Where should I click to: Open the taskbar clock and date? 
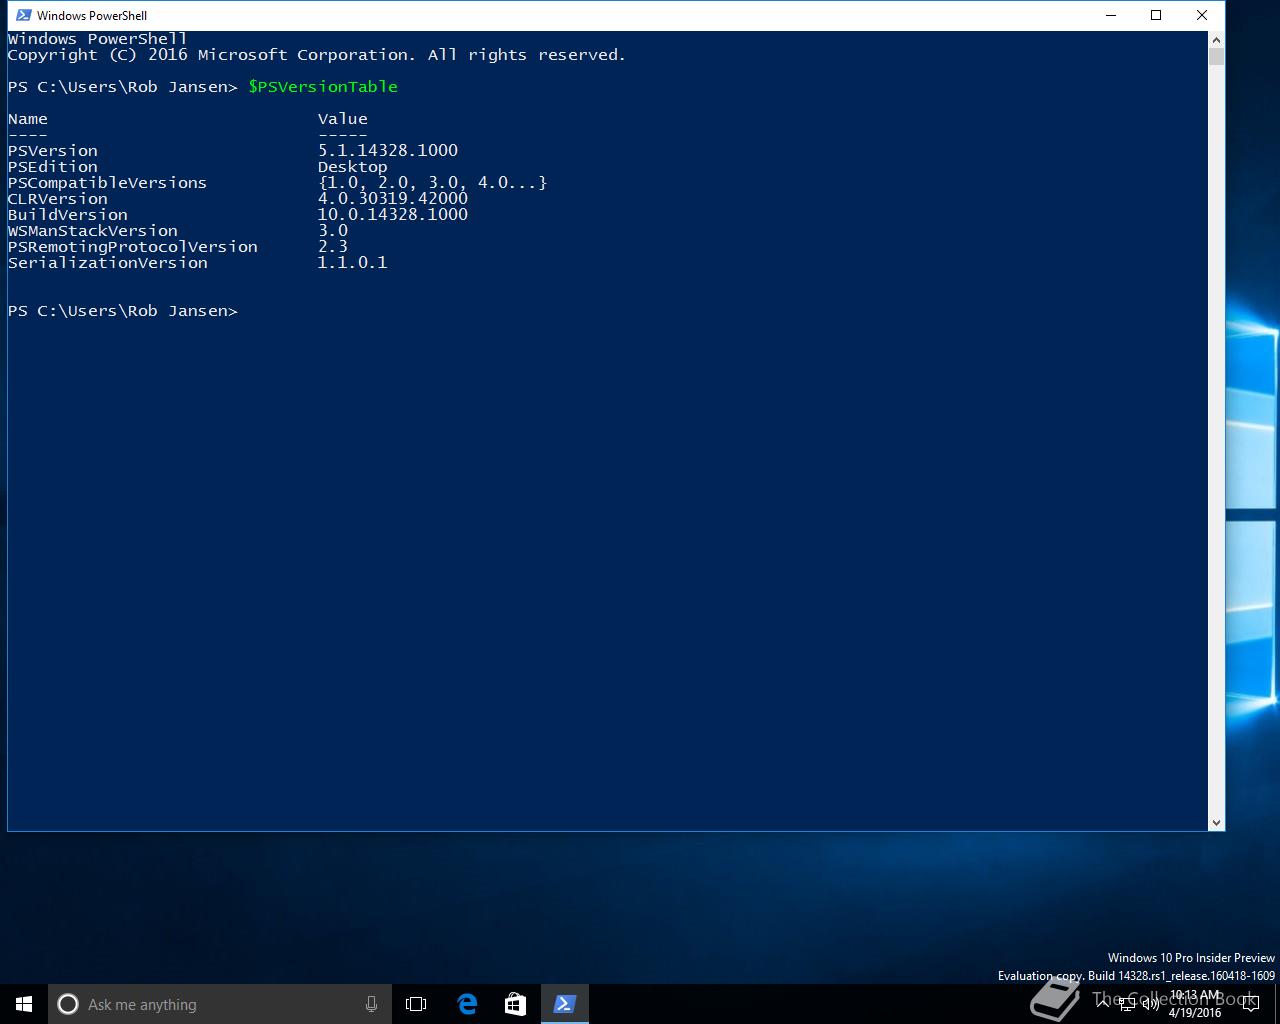1194,1004
